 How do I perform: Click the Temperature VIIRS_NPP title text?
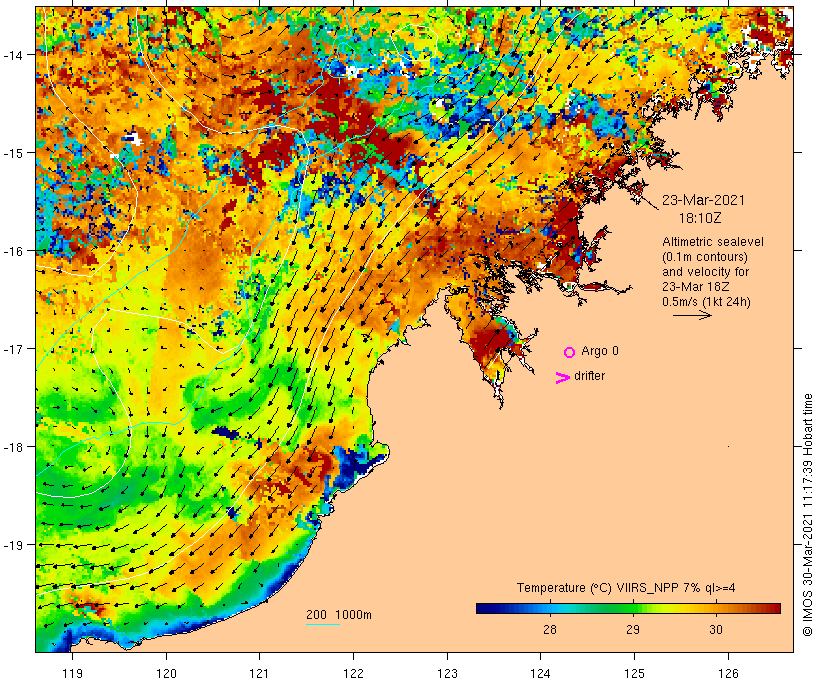pyautogui.click(x=626, y=587)
